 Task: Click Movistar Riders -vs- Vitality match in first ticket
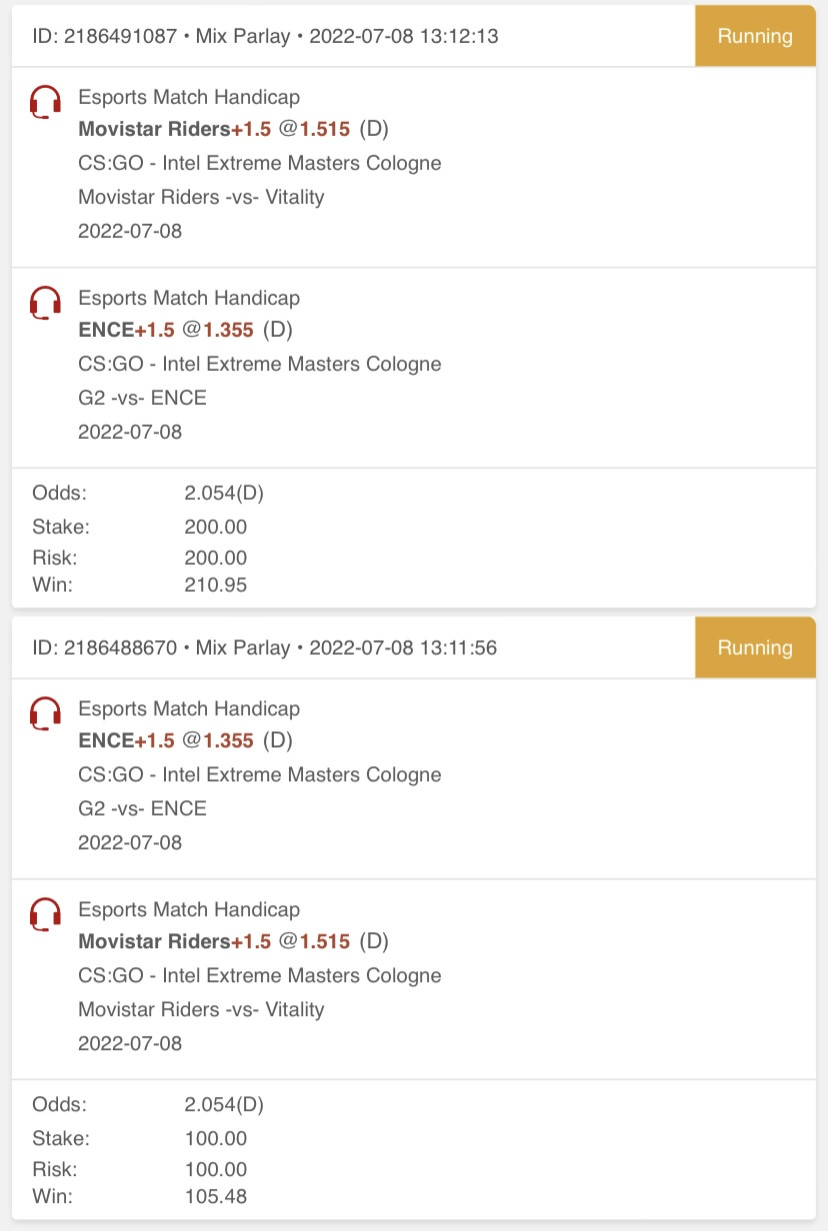click(201, 197)
